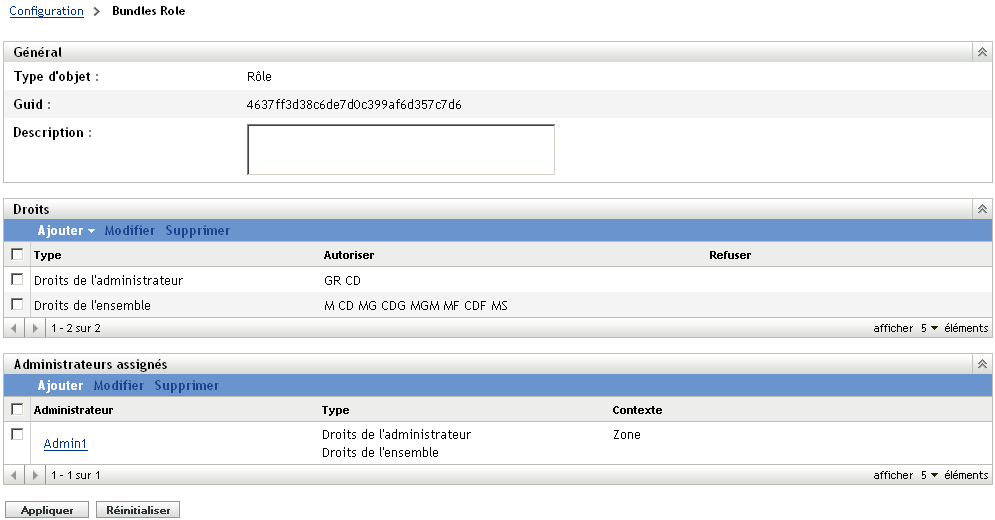
Task: Toggle select-all checkbox in Droits table header
Action: coord(17,254)
